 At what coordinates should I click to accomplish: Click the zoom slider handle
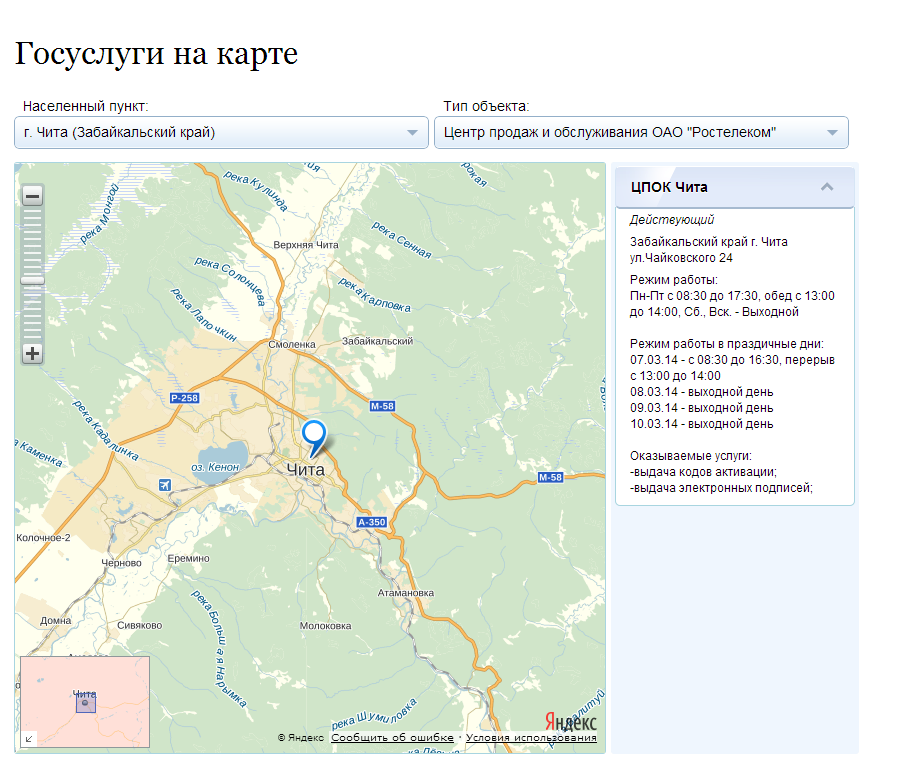point(33,280)
